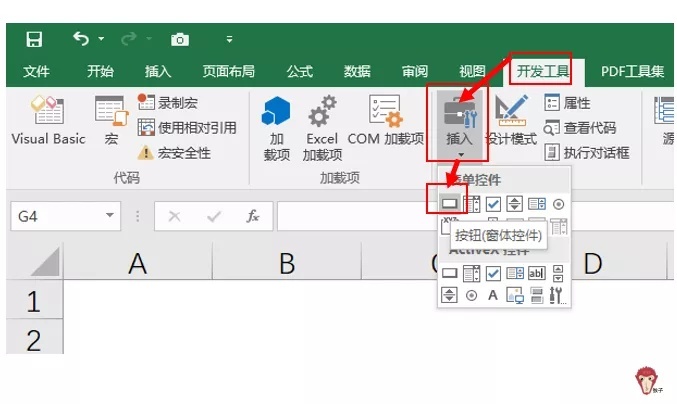The image size is (677, 404).
Task: Click the Name Box showing G4
Action: click(x=66, y=215)
